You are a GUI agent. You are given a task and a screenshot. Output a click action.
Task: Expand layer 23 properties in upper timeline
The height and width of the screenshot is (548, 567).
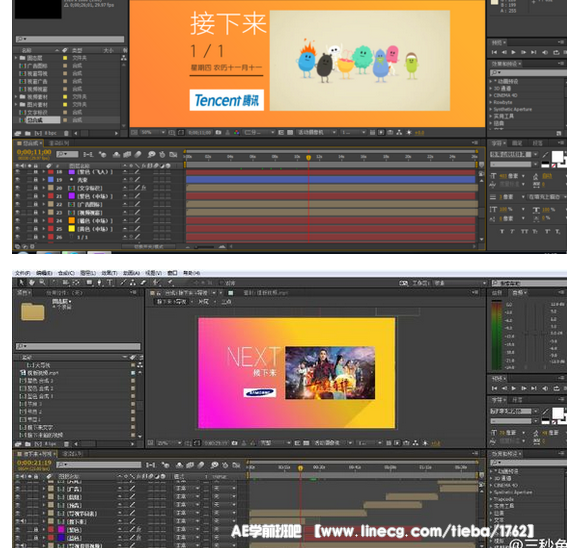pos(43,213)
